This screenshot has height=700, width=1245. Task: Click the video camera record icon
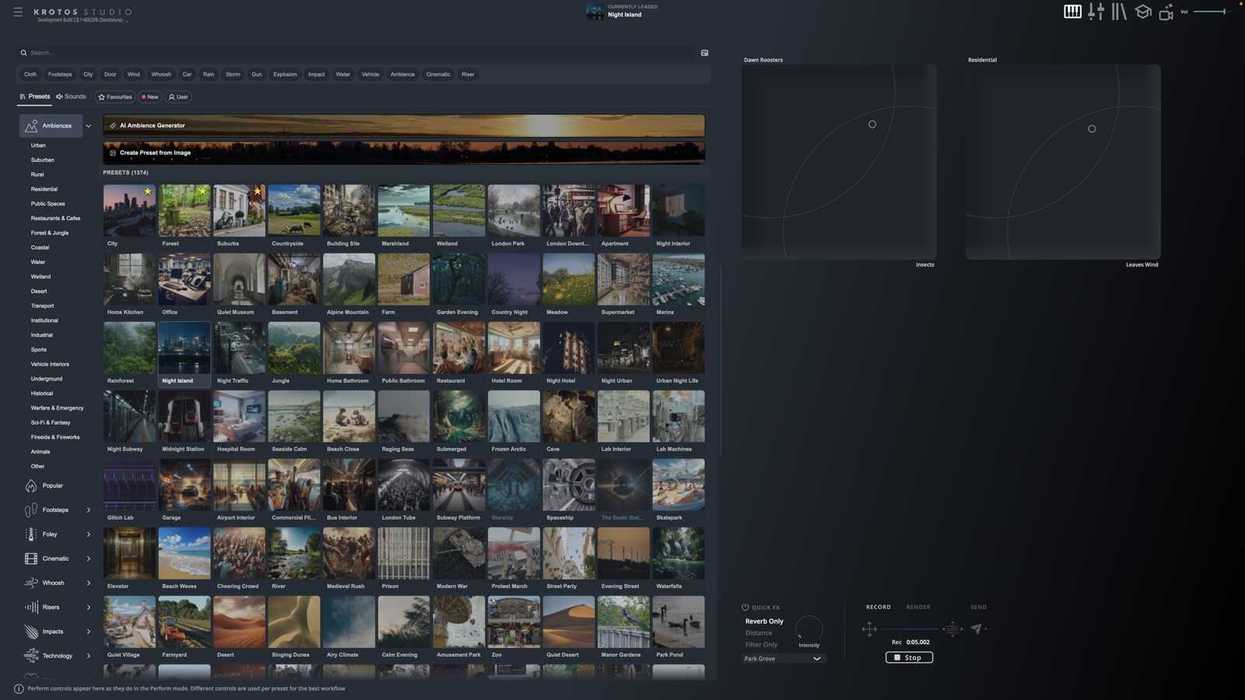click(1166, 12)
